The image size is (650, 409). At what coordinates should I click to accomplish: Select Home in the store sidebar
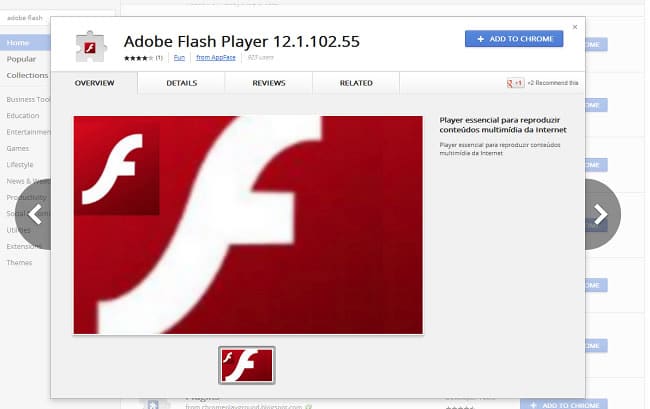[x=18, y=43]
